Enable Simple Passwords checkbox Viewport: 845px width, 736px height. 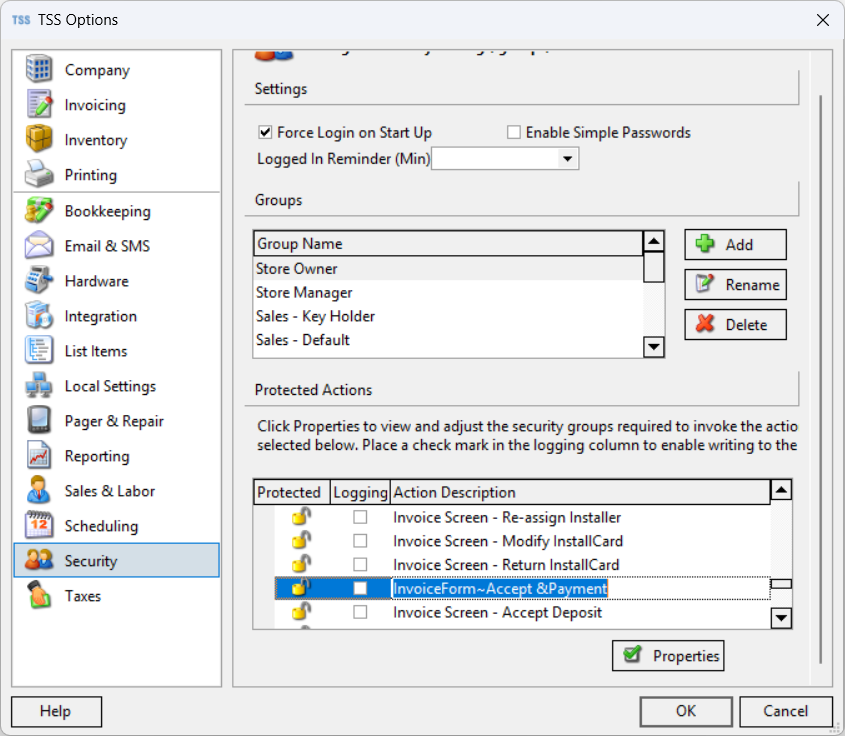coord(514,132)
